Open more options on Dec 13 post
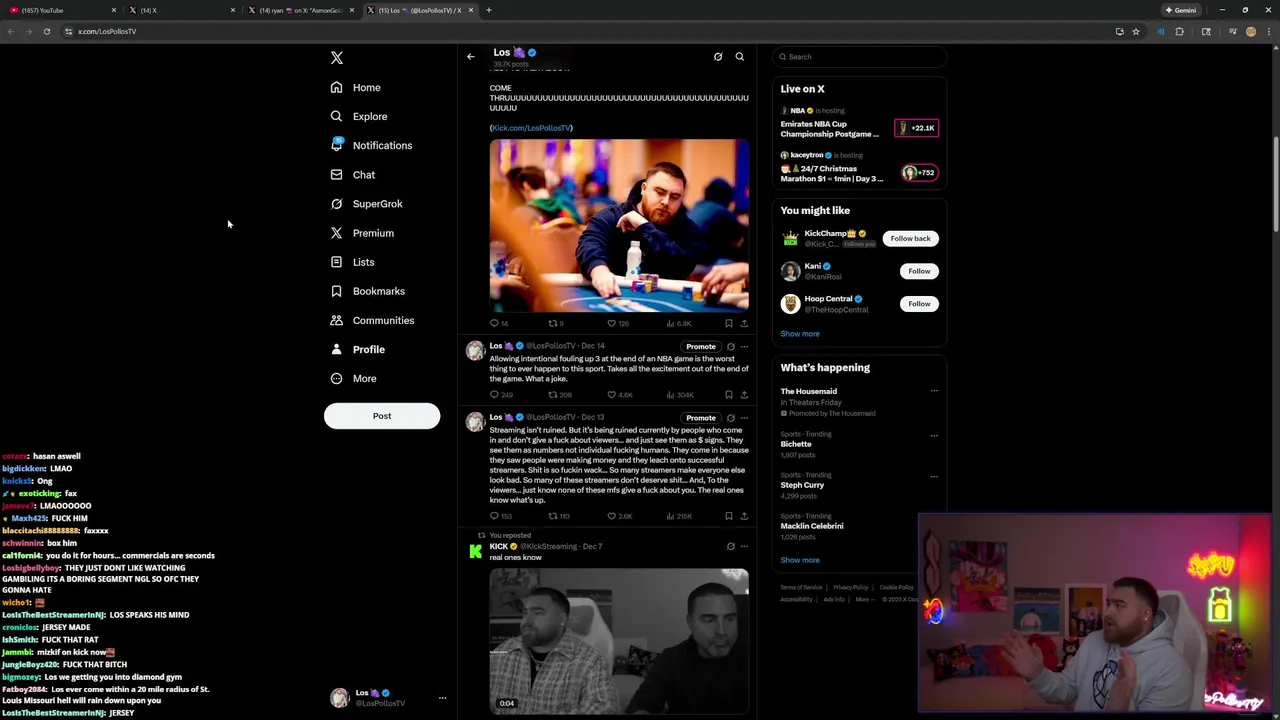This screenshot has height=720, width=1280. click(744, 418)
